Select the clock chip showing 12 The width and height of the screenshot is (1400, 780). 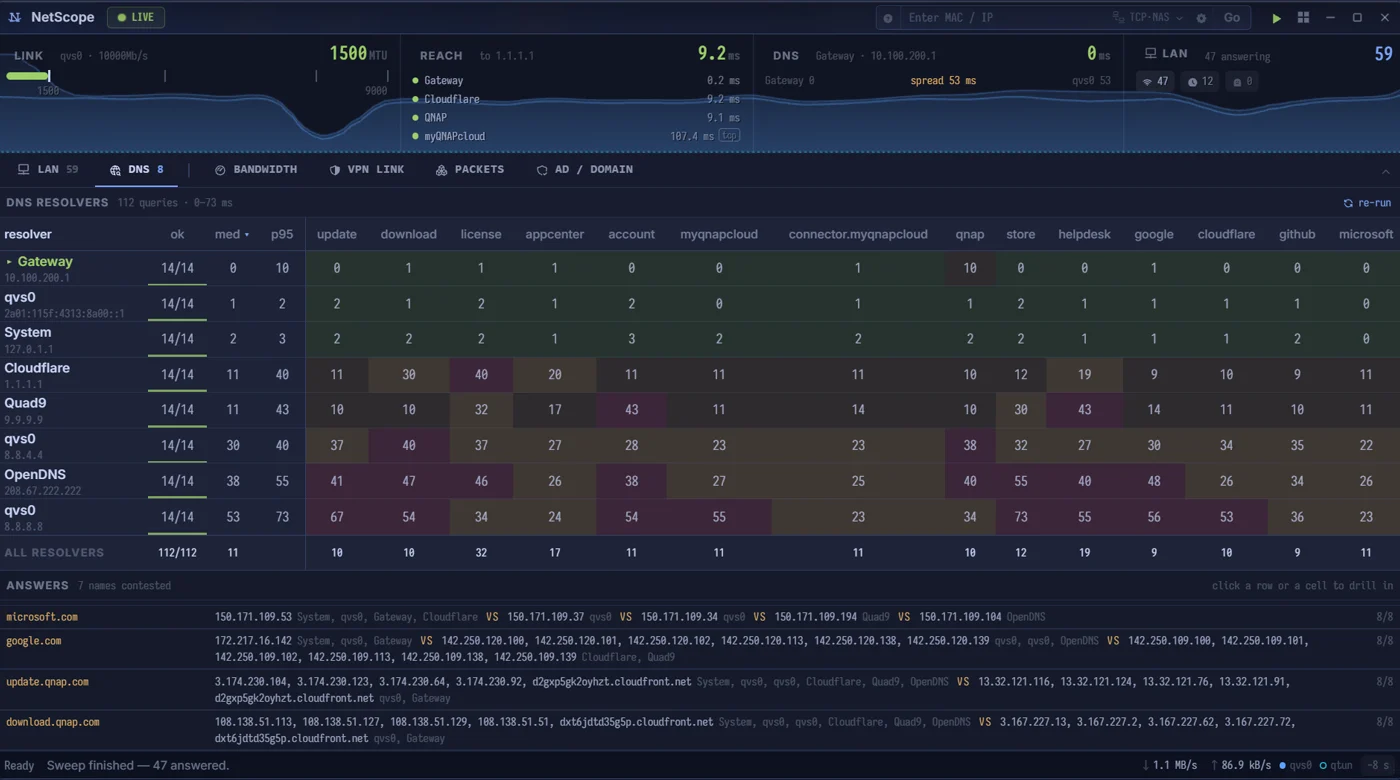tap(1201, 81)
